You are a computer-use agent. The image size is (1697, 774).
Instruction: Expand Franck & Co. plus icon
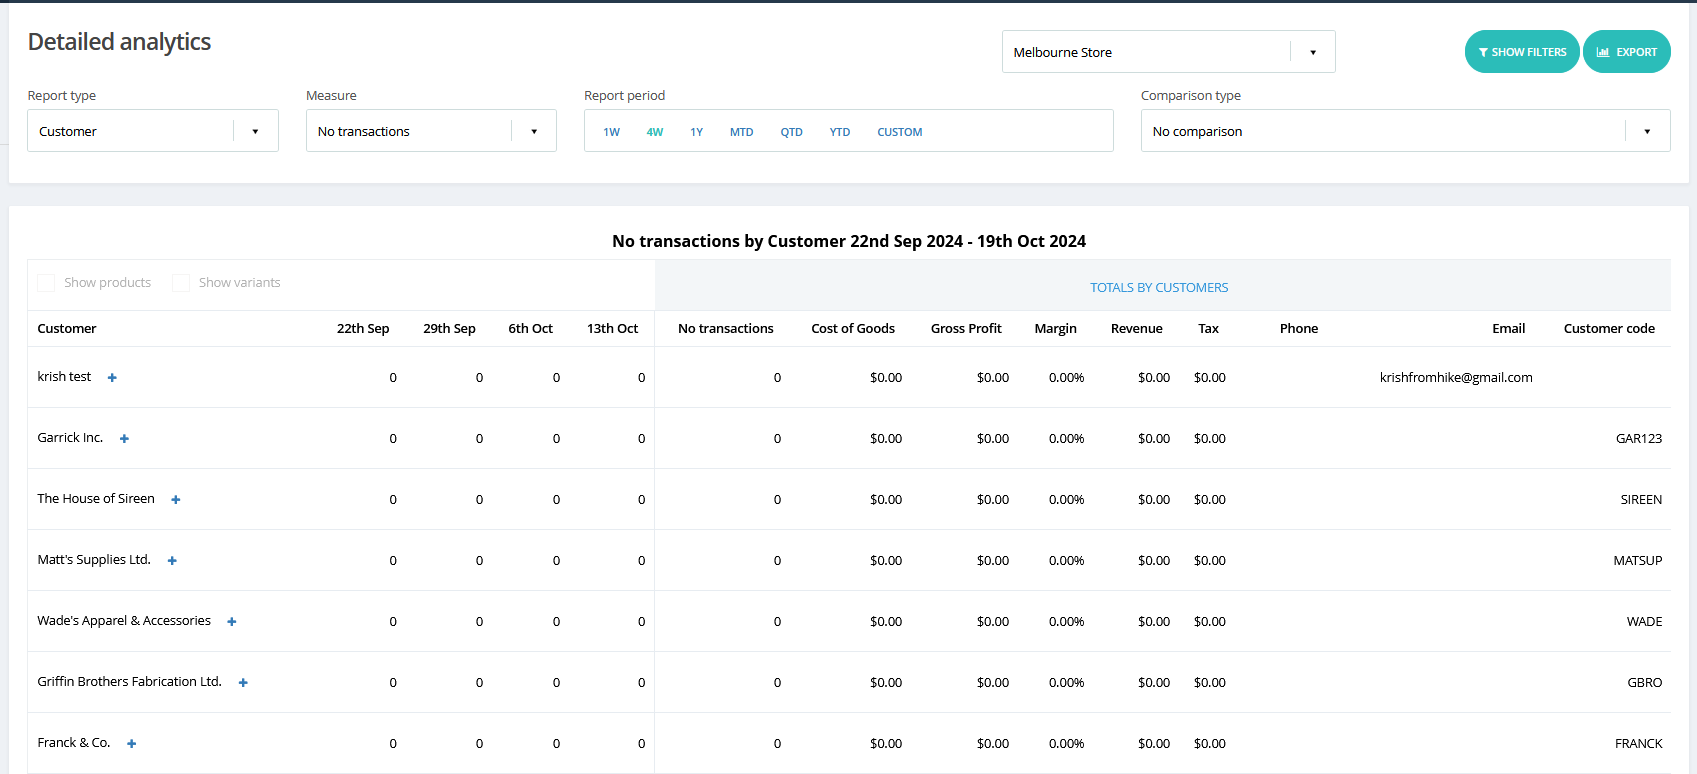point(132,744)
